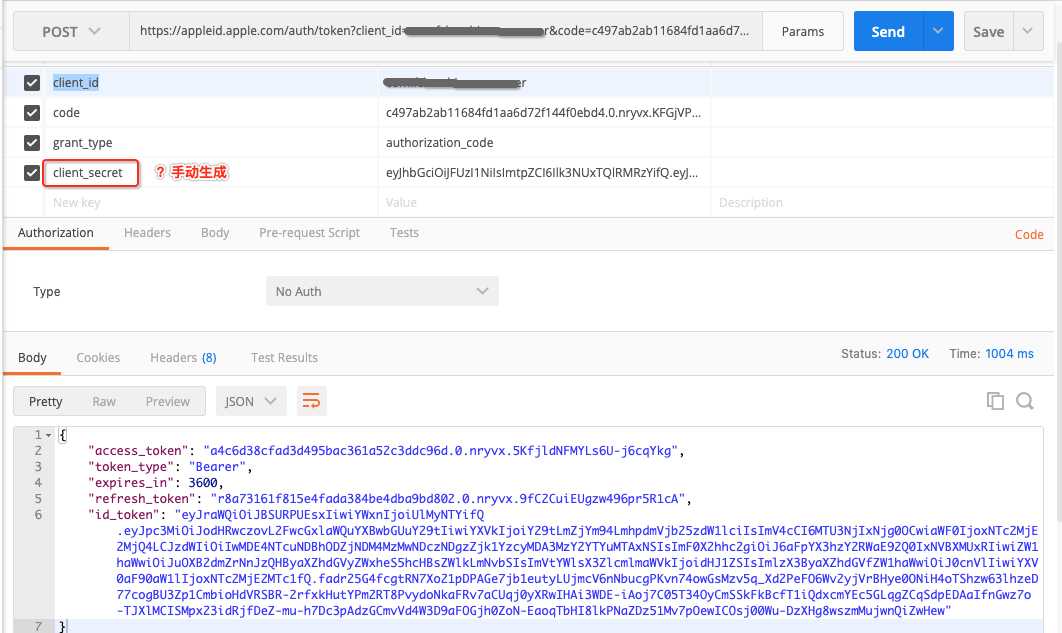The height and width of the screenshot is (633, 1062).
Task: Click the new parameter Description field
Action: coord(880,202)
